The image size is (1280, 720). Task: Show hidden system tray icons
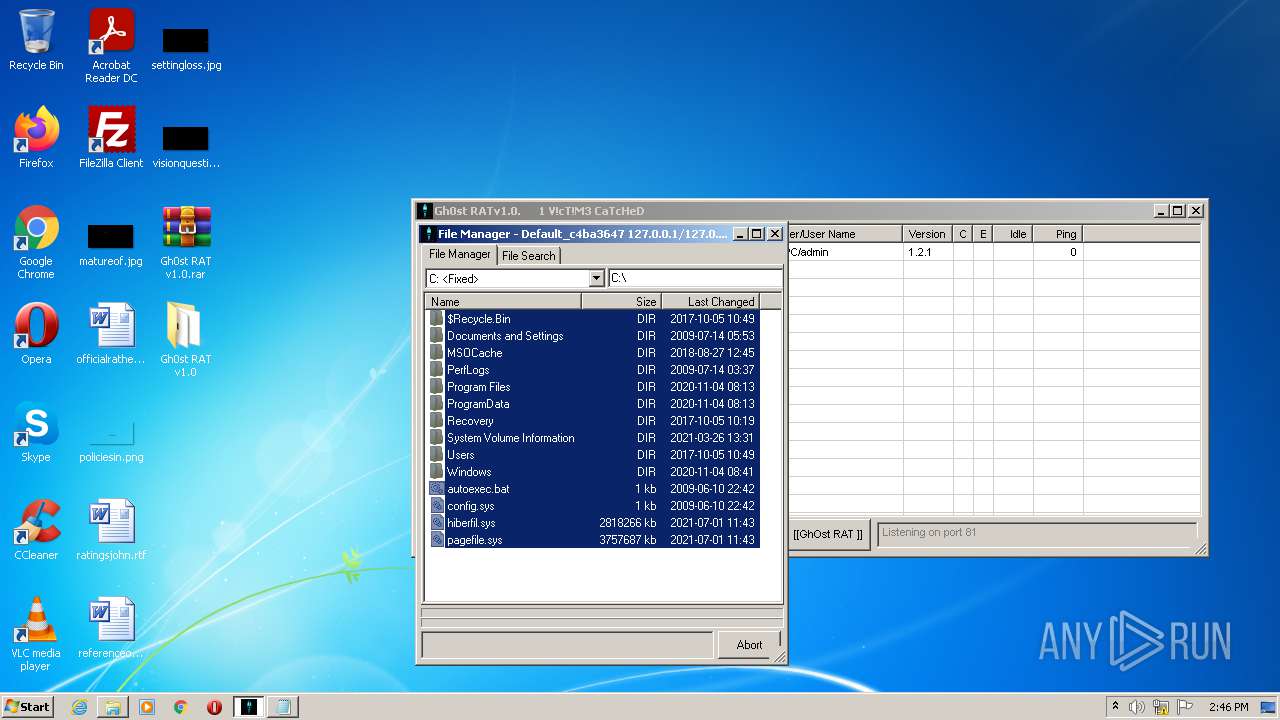(1115, 707)
